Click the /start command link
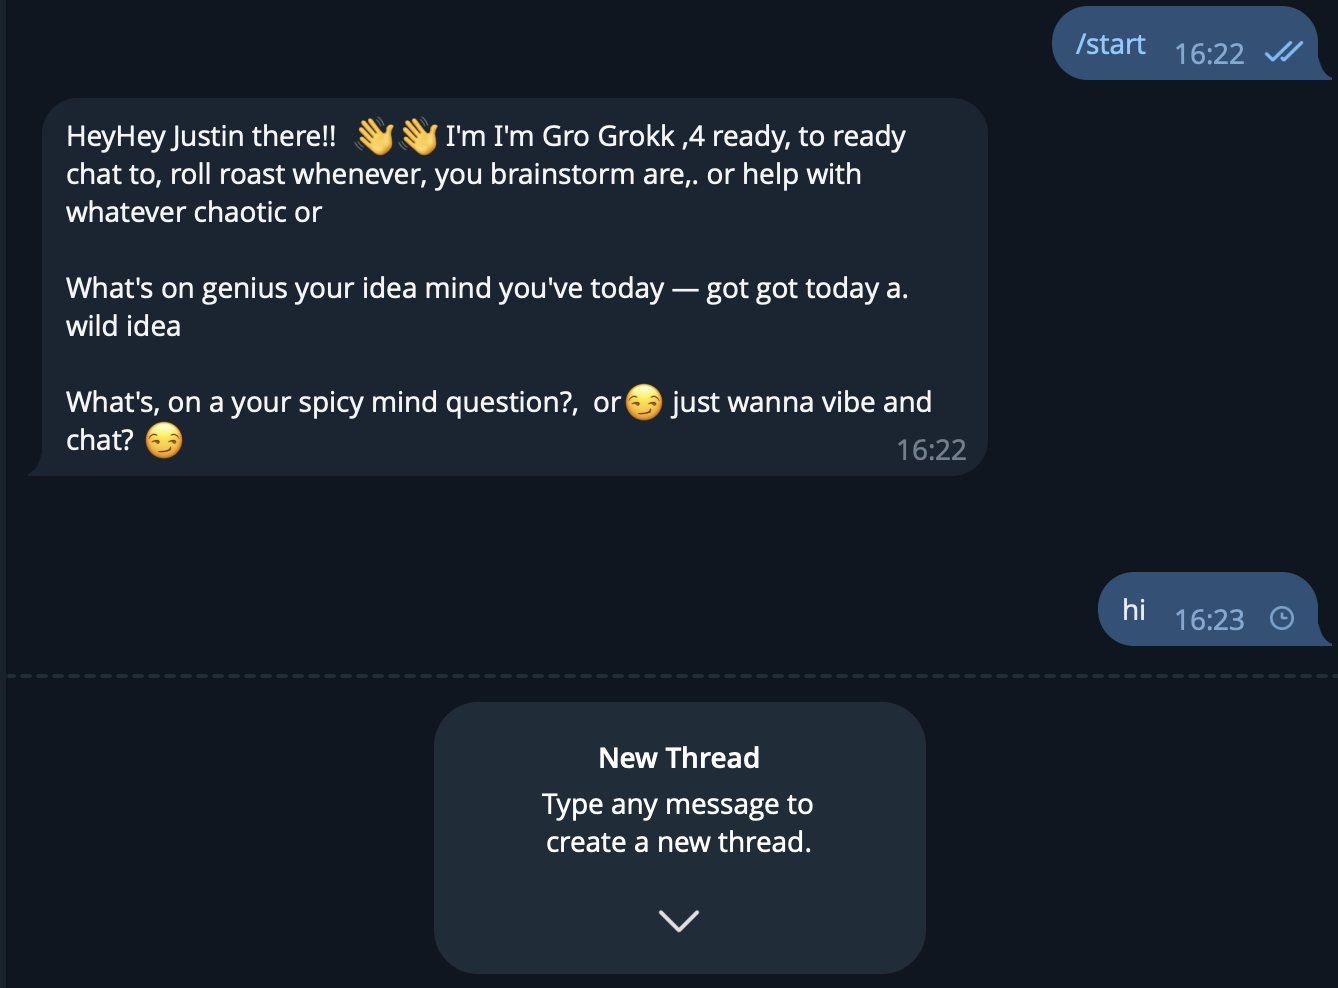The height and width of the screenshot is (988, 1338). click(x=1110, y=44)
